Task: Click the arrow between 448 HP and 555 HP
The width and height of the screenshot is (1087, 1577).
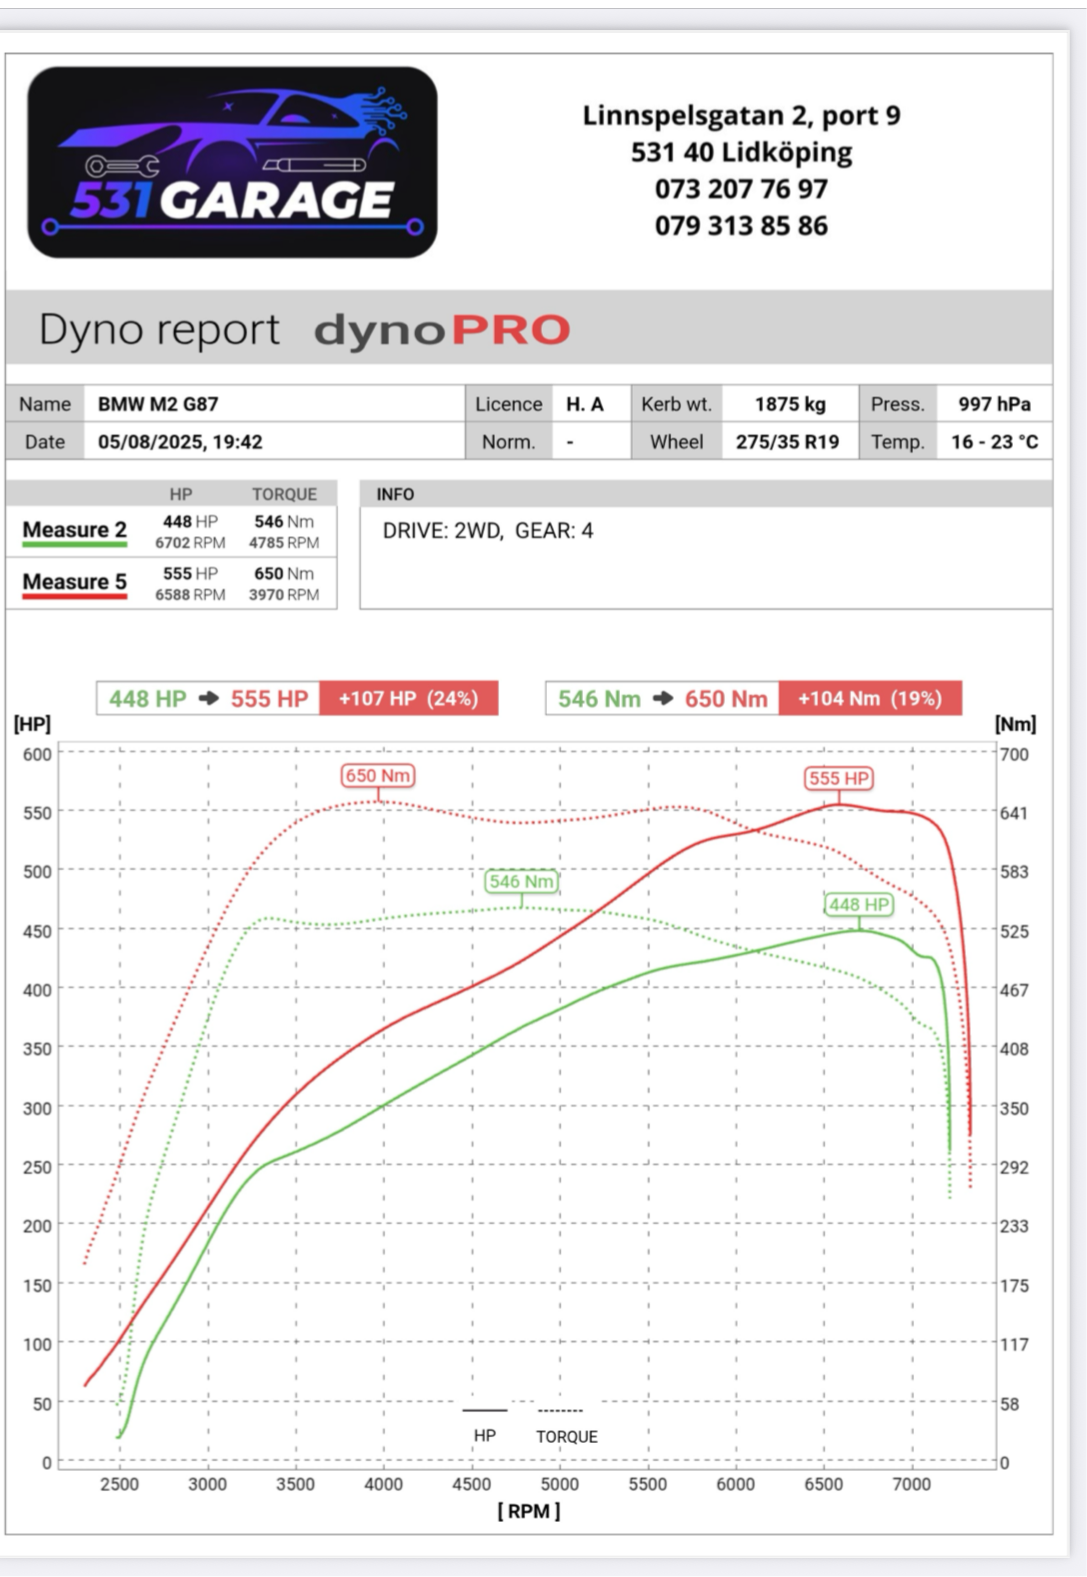Action: (x=208, y=699)
